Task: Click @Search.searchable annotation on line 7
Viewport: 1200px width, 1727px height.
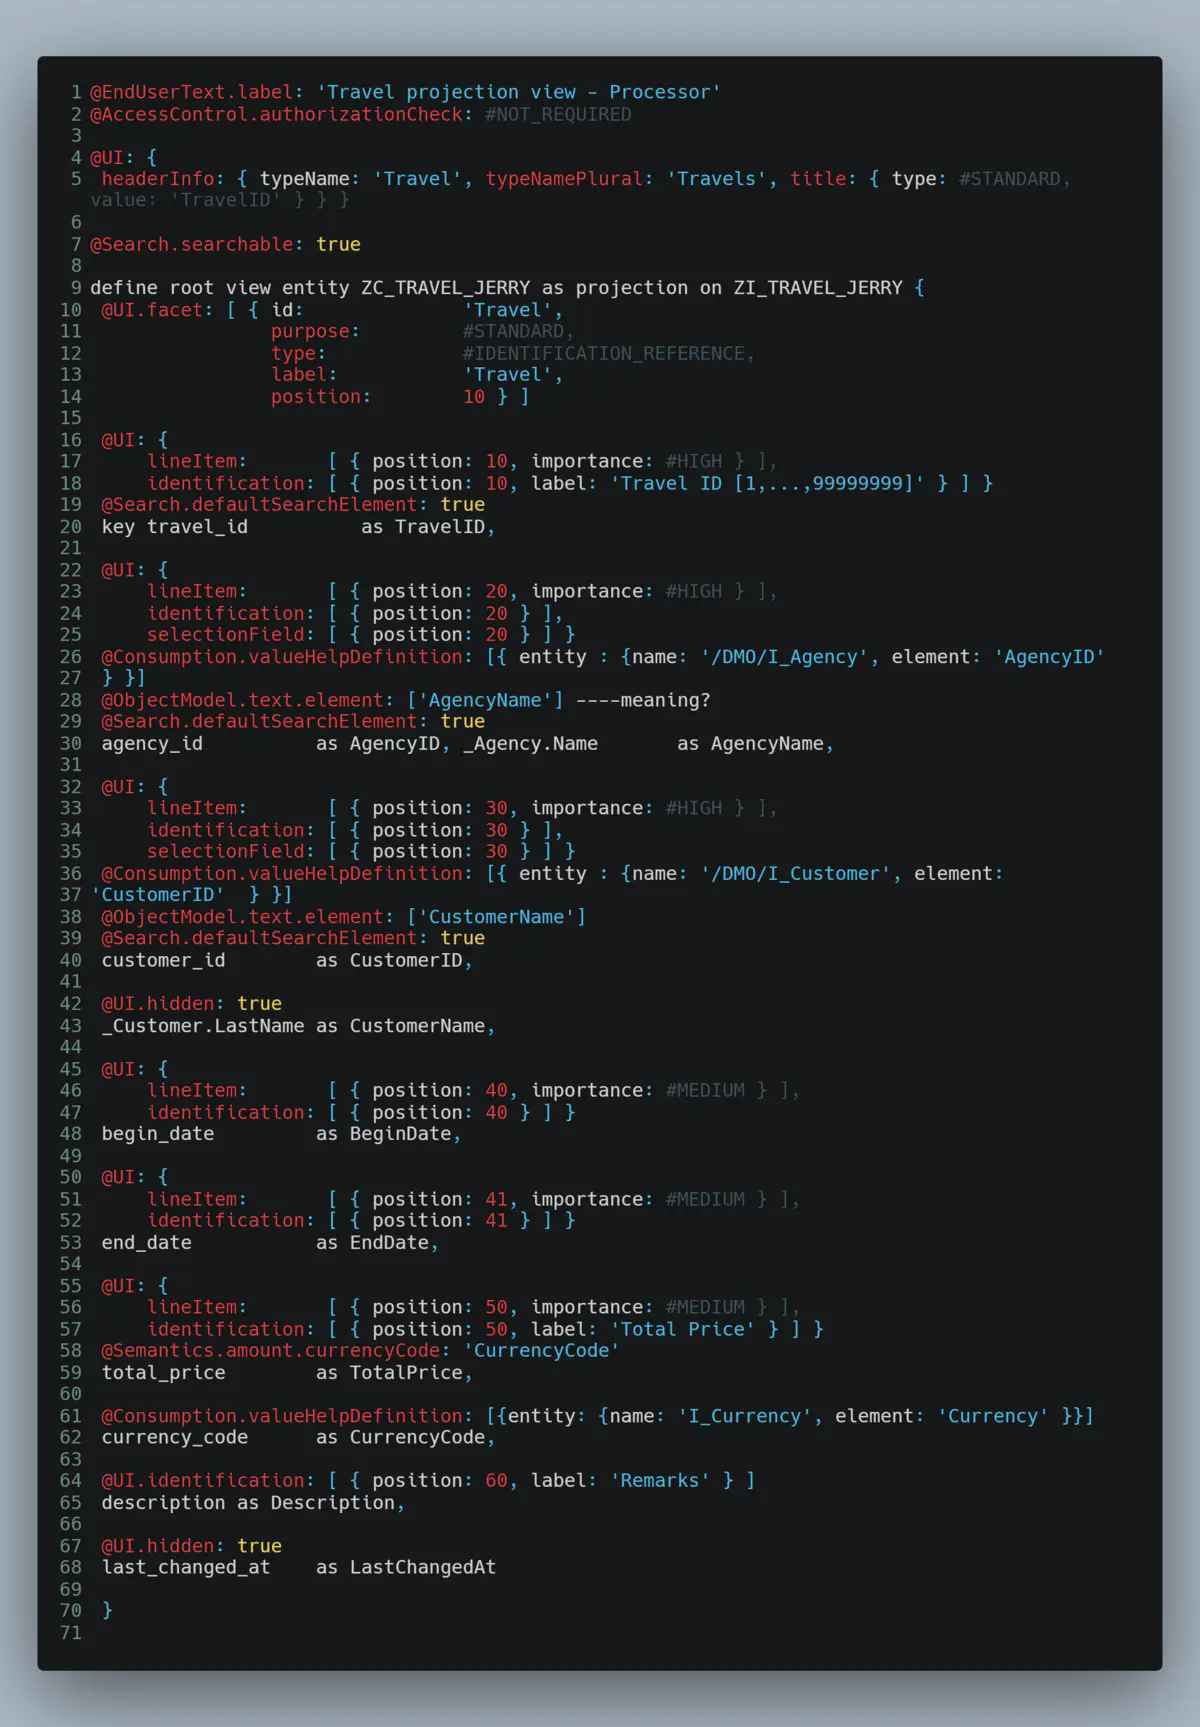Action: [x=192, y=244]
